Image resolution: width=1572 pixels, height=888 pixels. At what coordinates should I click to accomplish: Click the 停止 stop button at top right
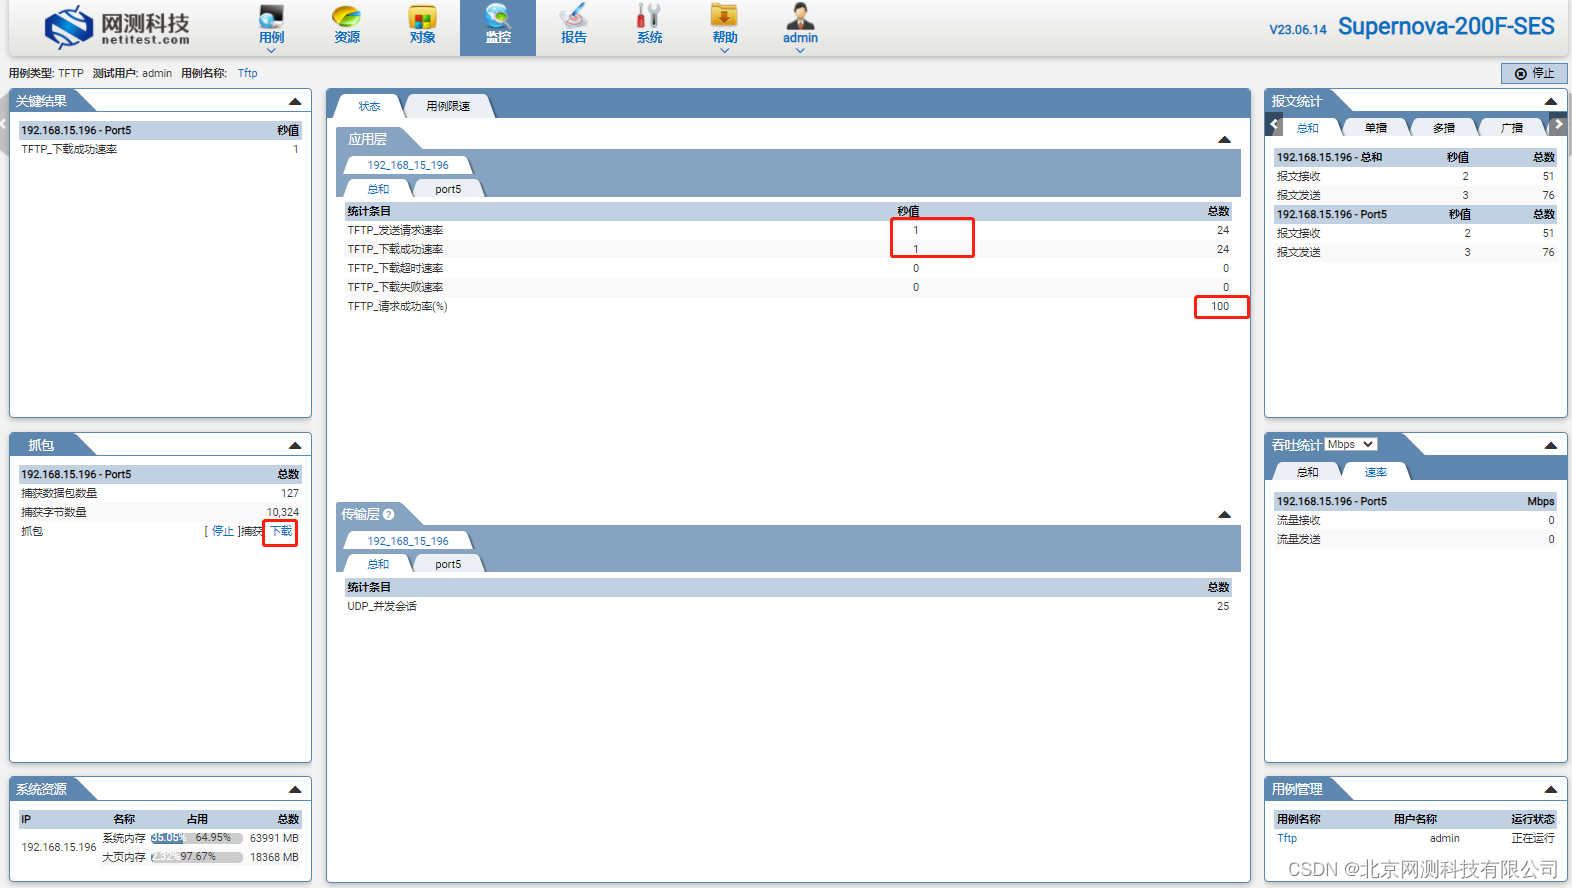1534,73
